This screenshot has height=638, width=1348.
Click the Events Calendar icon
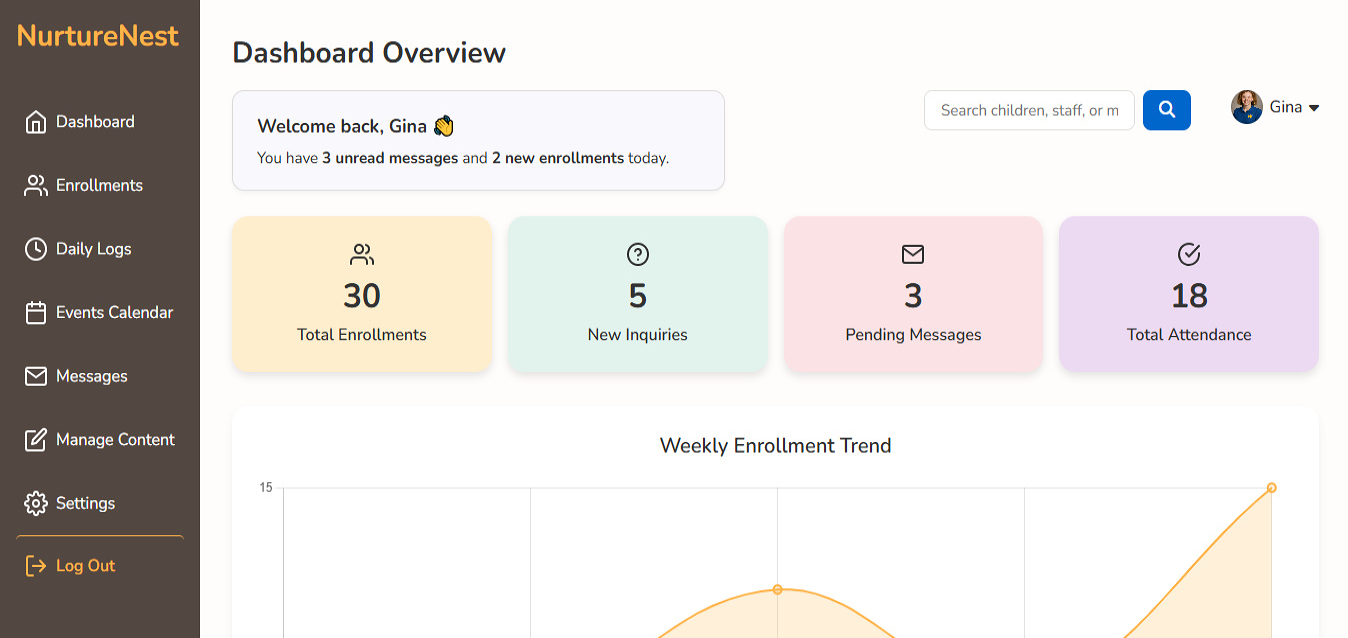tap(36, 312)
